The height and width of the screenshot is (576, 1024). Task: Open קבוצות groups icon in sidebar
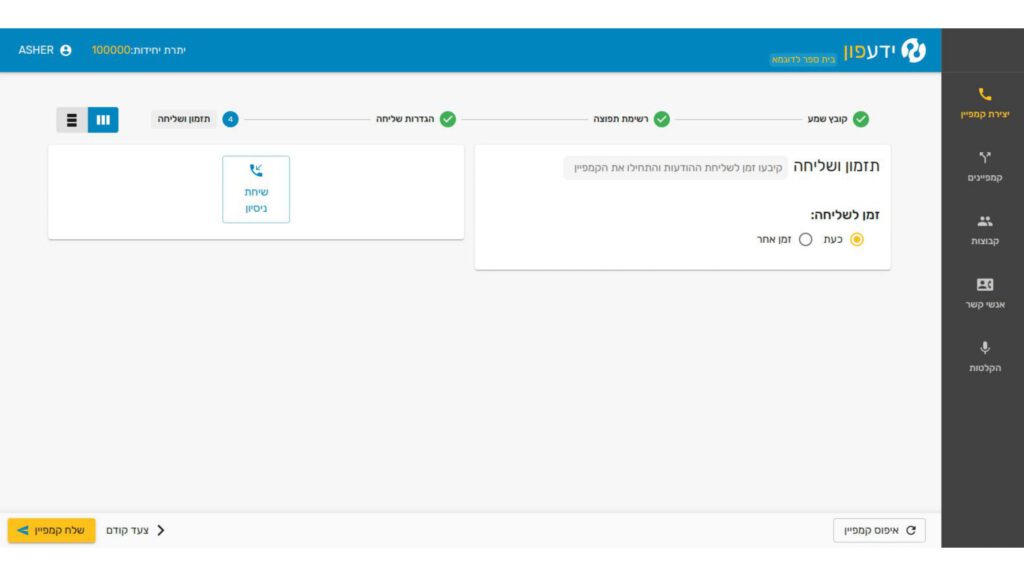(x=984, y=221)
